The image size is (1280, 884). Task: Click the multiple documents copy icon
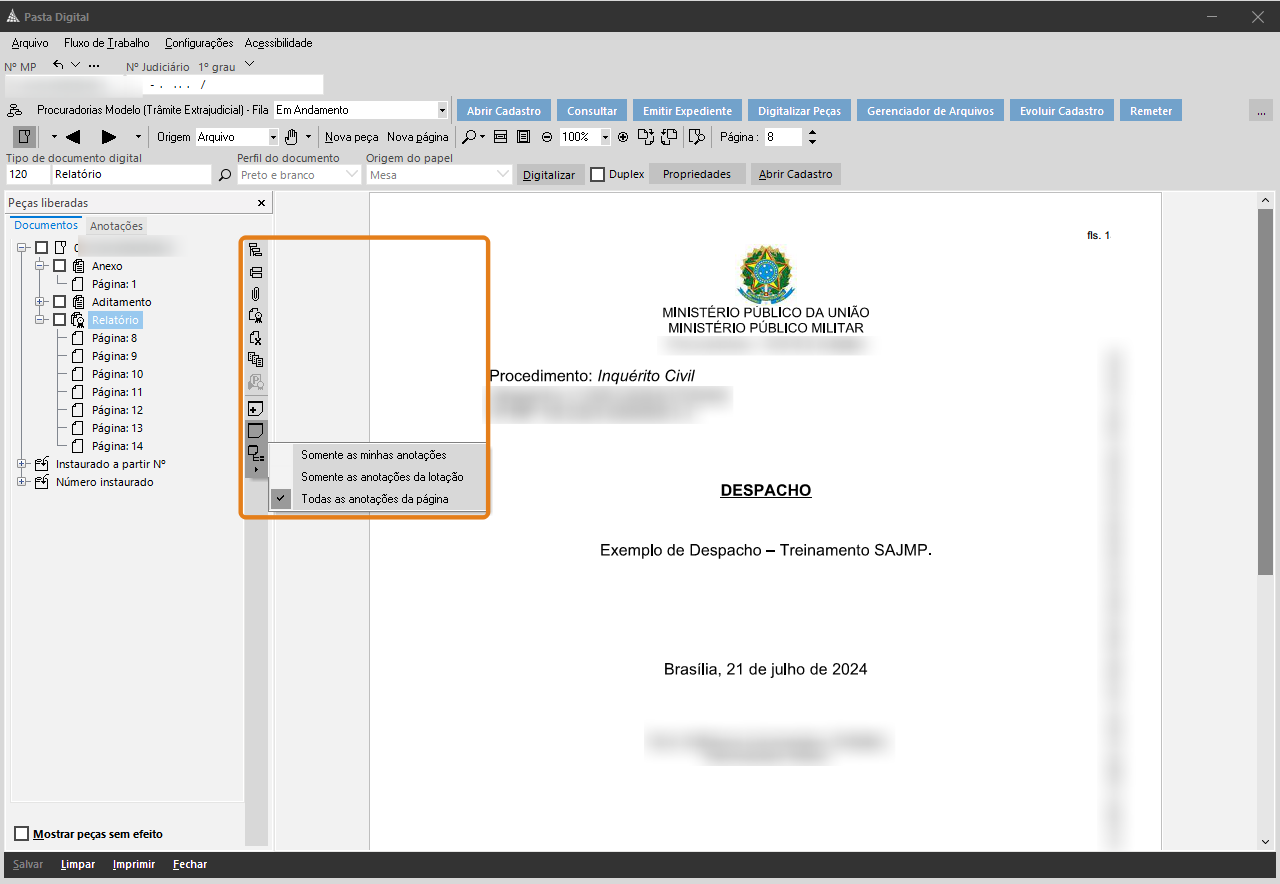pos(255,359)
